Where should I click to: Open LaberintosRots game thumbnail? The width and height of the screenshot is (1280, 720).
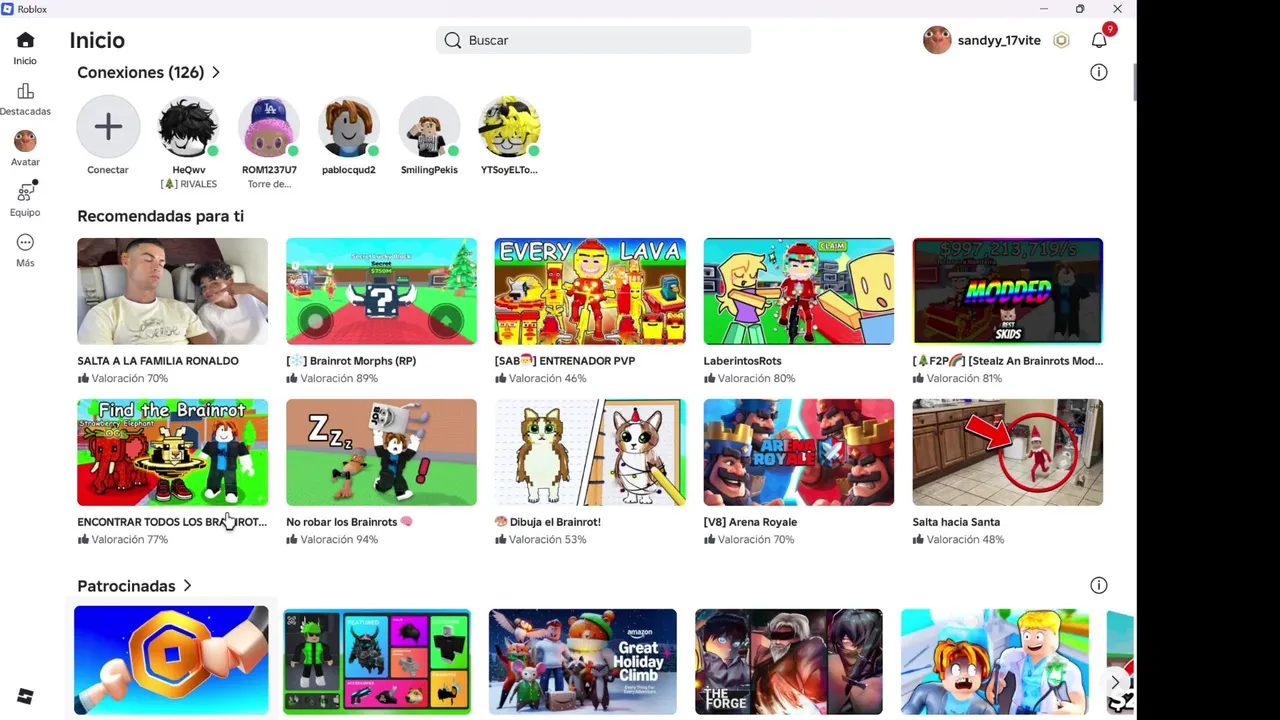point(798,291)
